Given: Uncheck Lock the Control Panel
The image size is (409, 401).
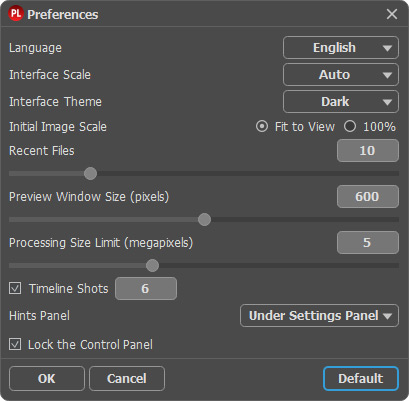Looking at the screenshot, I should point(15,344).
